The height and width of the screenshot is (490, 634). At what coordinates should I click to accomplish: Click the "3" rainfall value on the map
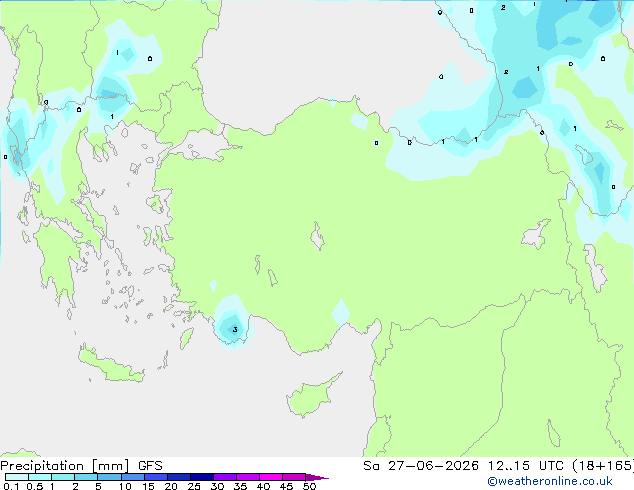(235, 330)
